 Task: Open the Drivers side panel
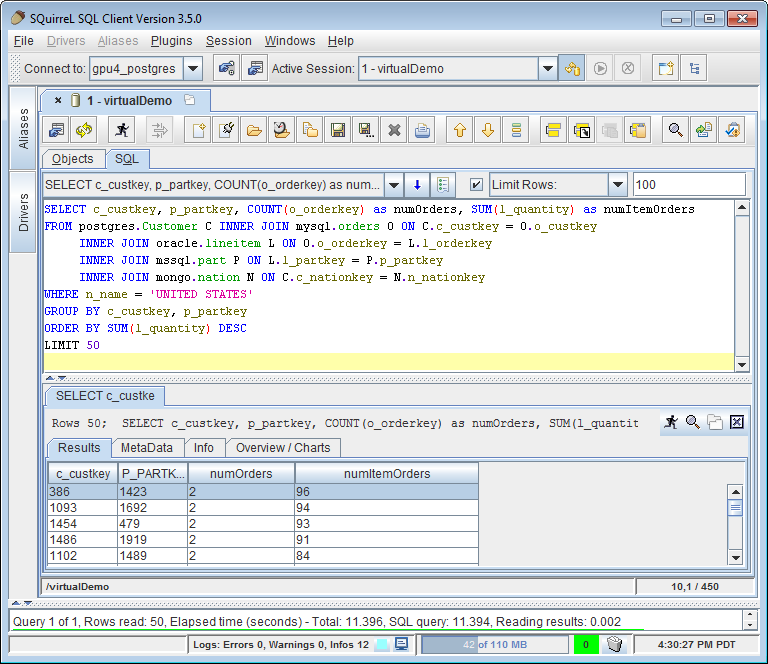tap(23, 212)
